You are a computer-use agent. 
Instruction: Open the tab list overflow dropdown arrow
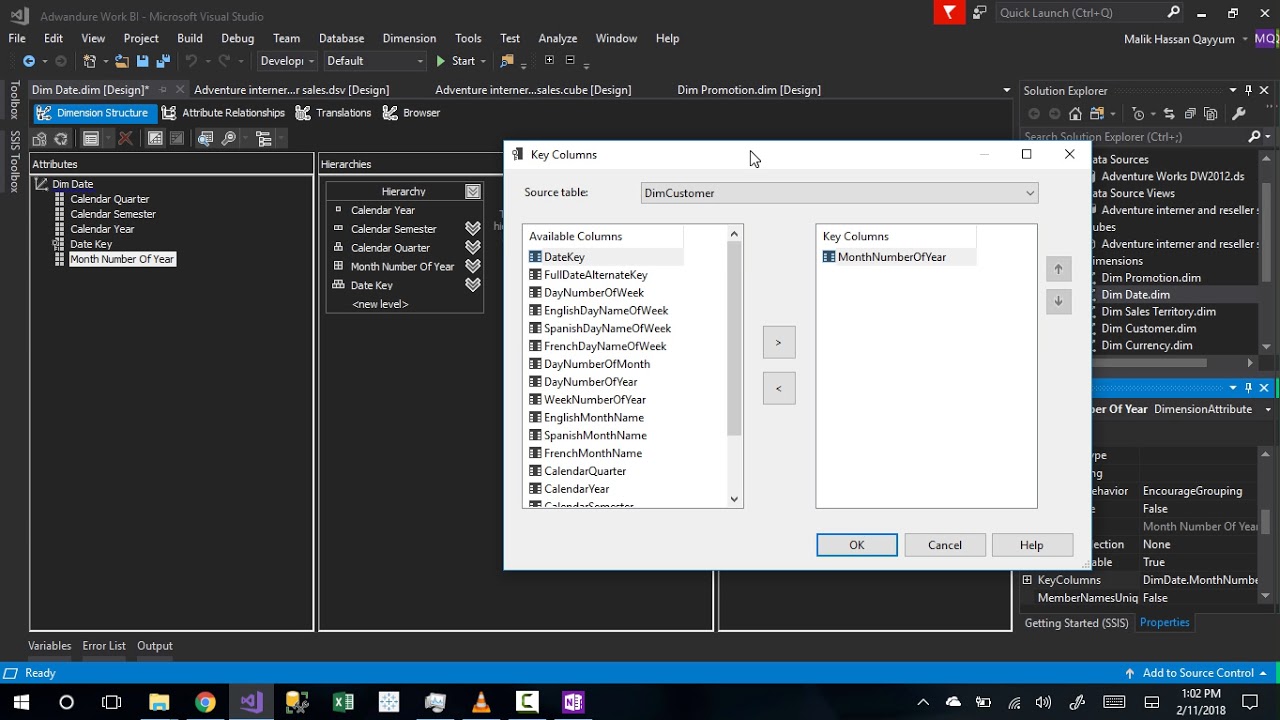click(1007, 90)
